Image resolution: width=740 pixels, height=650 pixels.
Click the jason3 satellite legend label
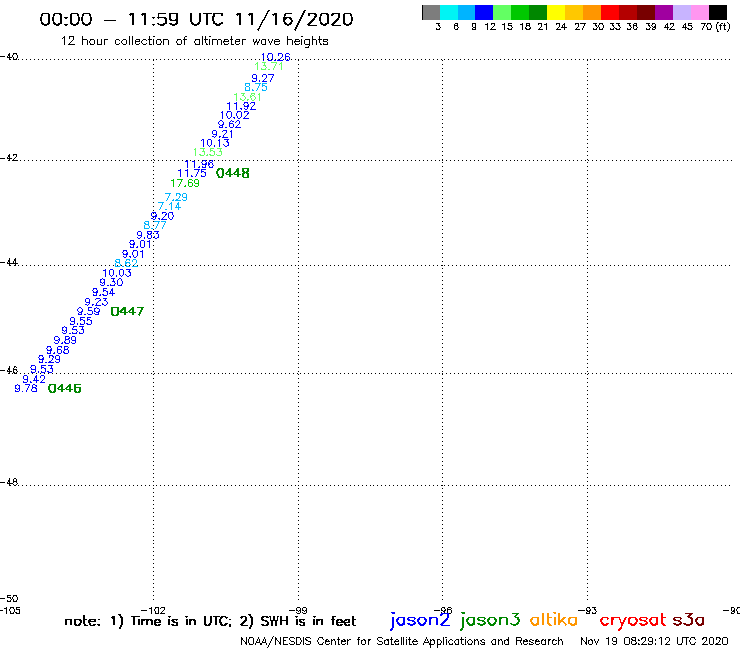(x=490, y=620)
